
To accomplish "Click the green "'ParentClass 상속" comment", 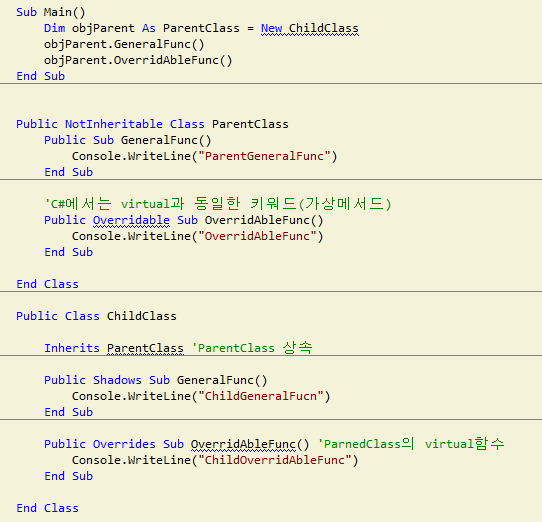I will (x=252, y=348).
